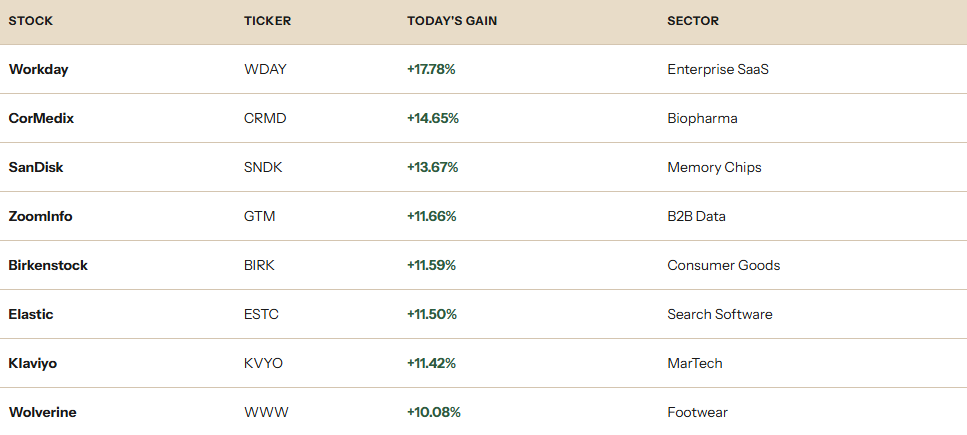Click the +11.66% gain for ZoomInfo
Image resolution: width=967 pixels, height=435 pixels.
[x=432, y=216]
